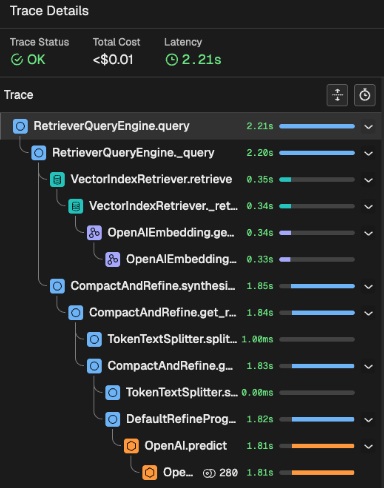Collapse the DefaultRefineProg... chevron
Viewport: 384px width, 488px height.
click(368, 420)
